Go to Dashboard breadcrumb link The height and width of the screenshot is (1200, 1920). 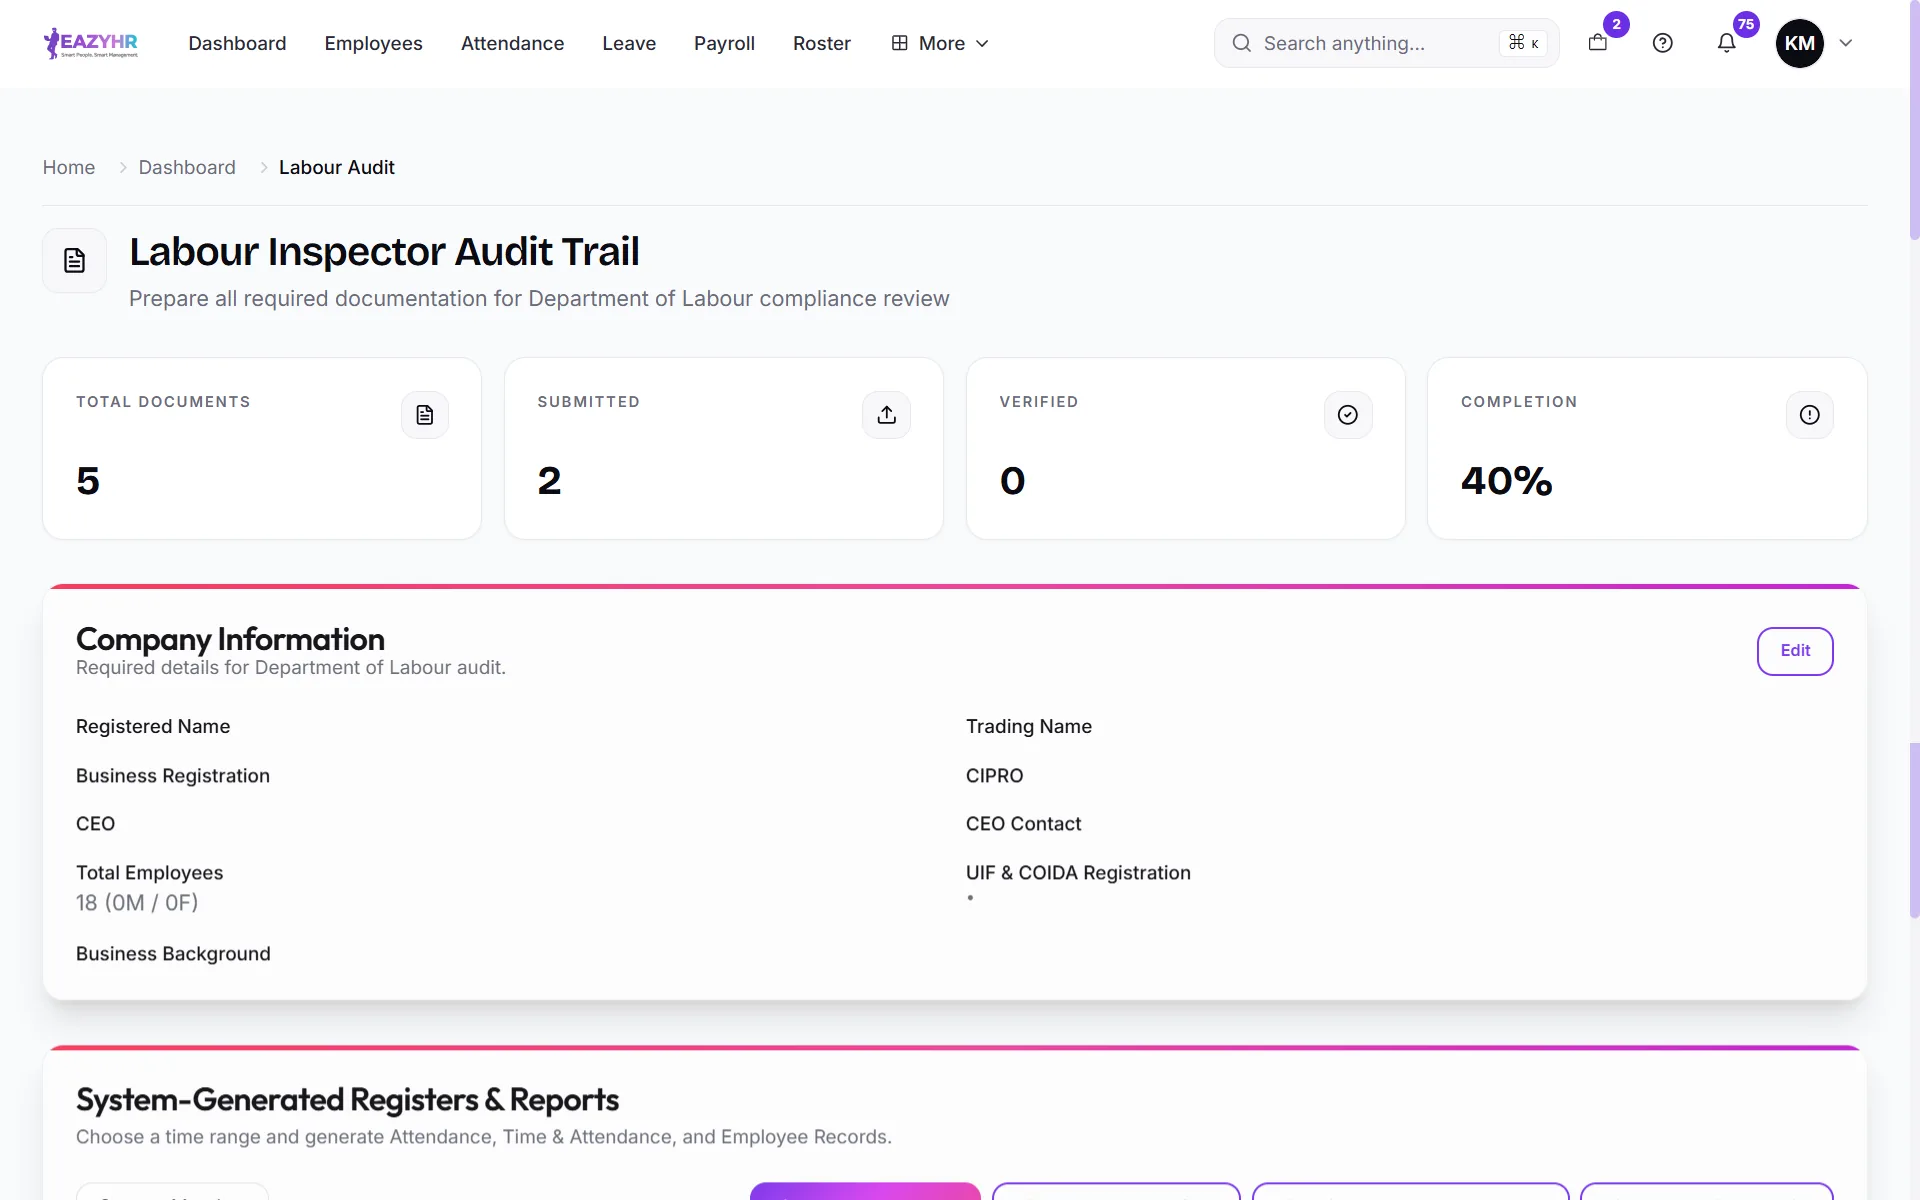click(187, 167)
